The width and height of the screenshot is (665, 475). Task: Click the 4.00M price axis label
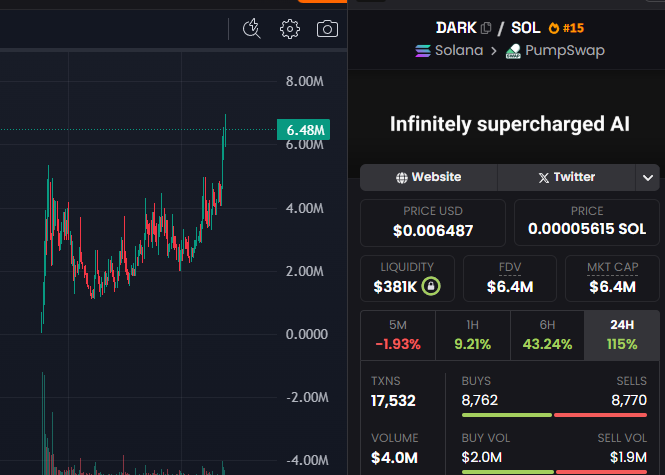tap(305, 208)
